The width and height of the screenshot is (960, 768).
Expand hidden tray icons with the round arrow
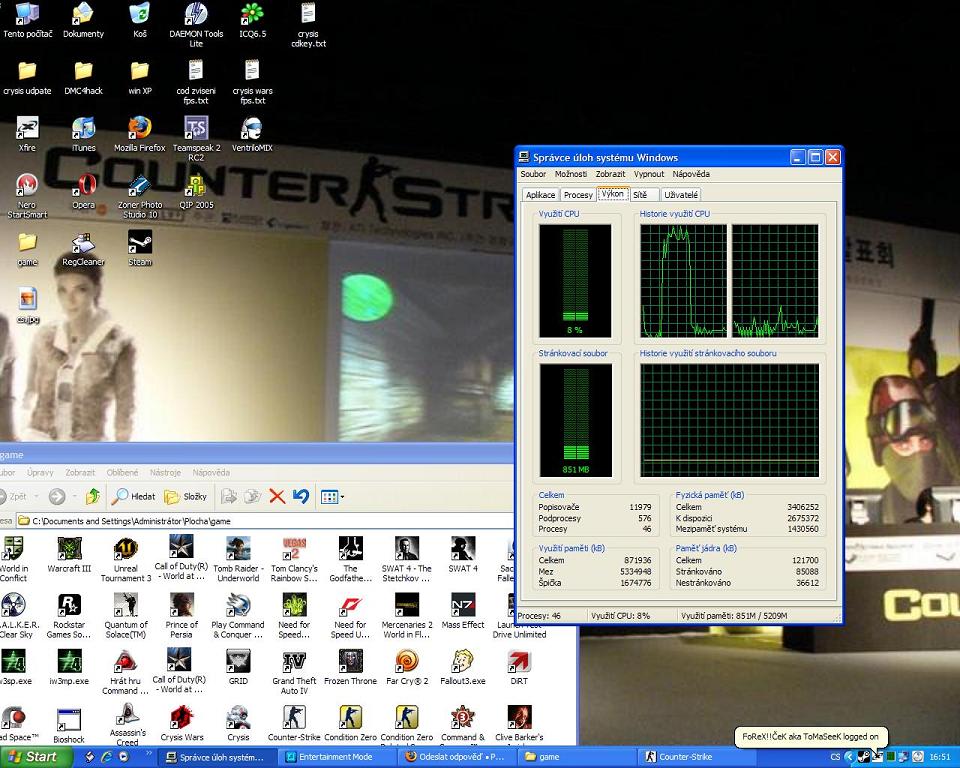tap(849, 756)
